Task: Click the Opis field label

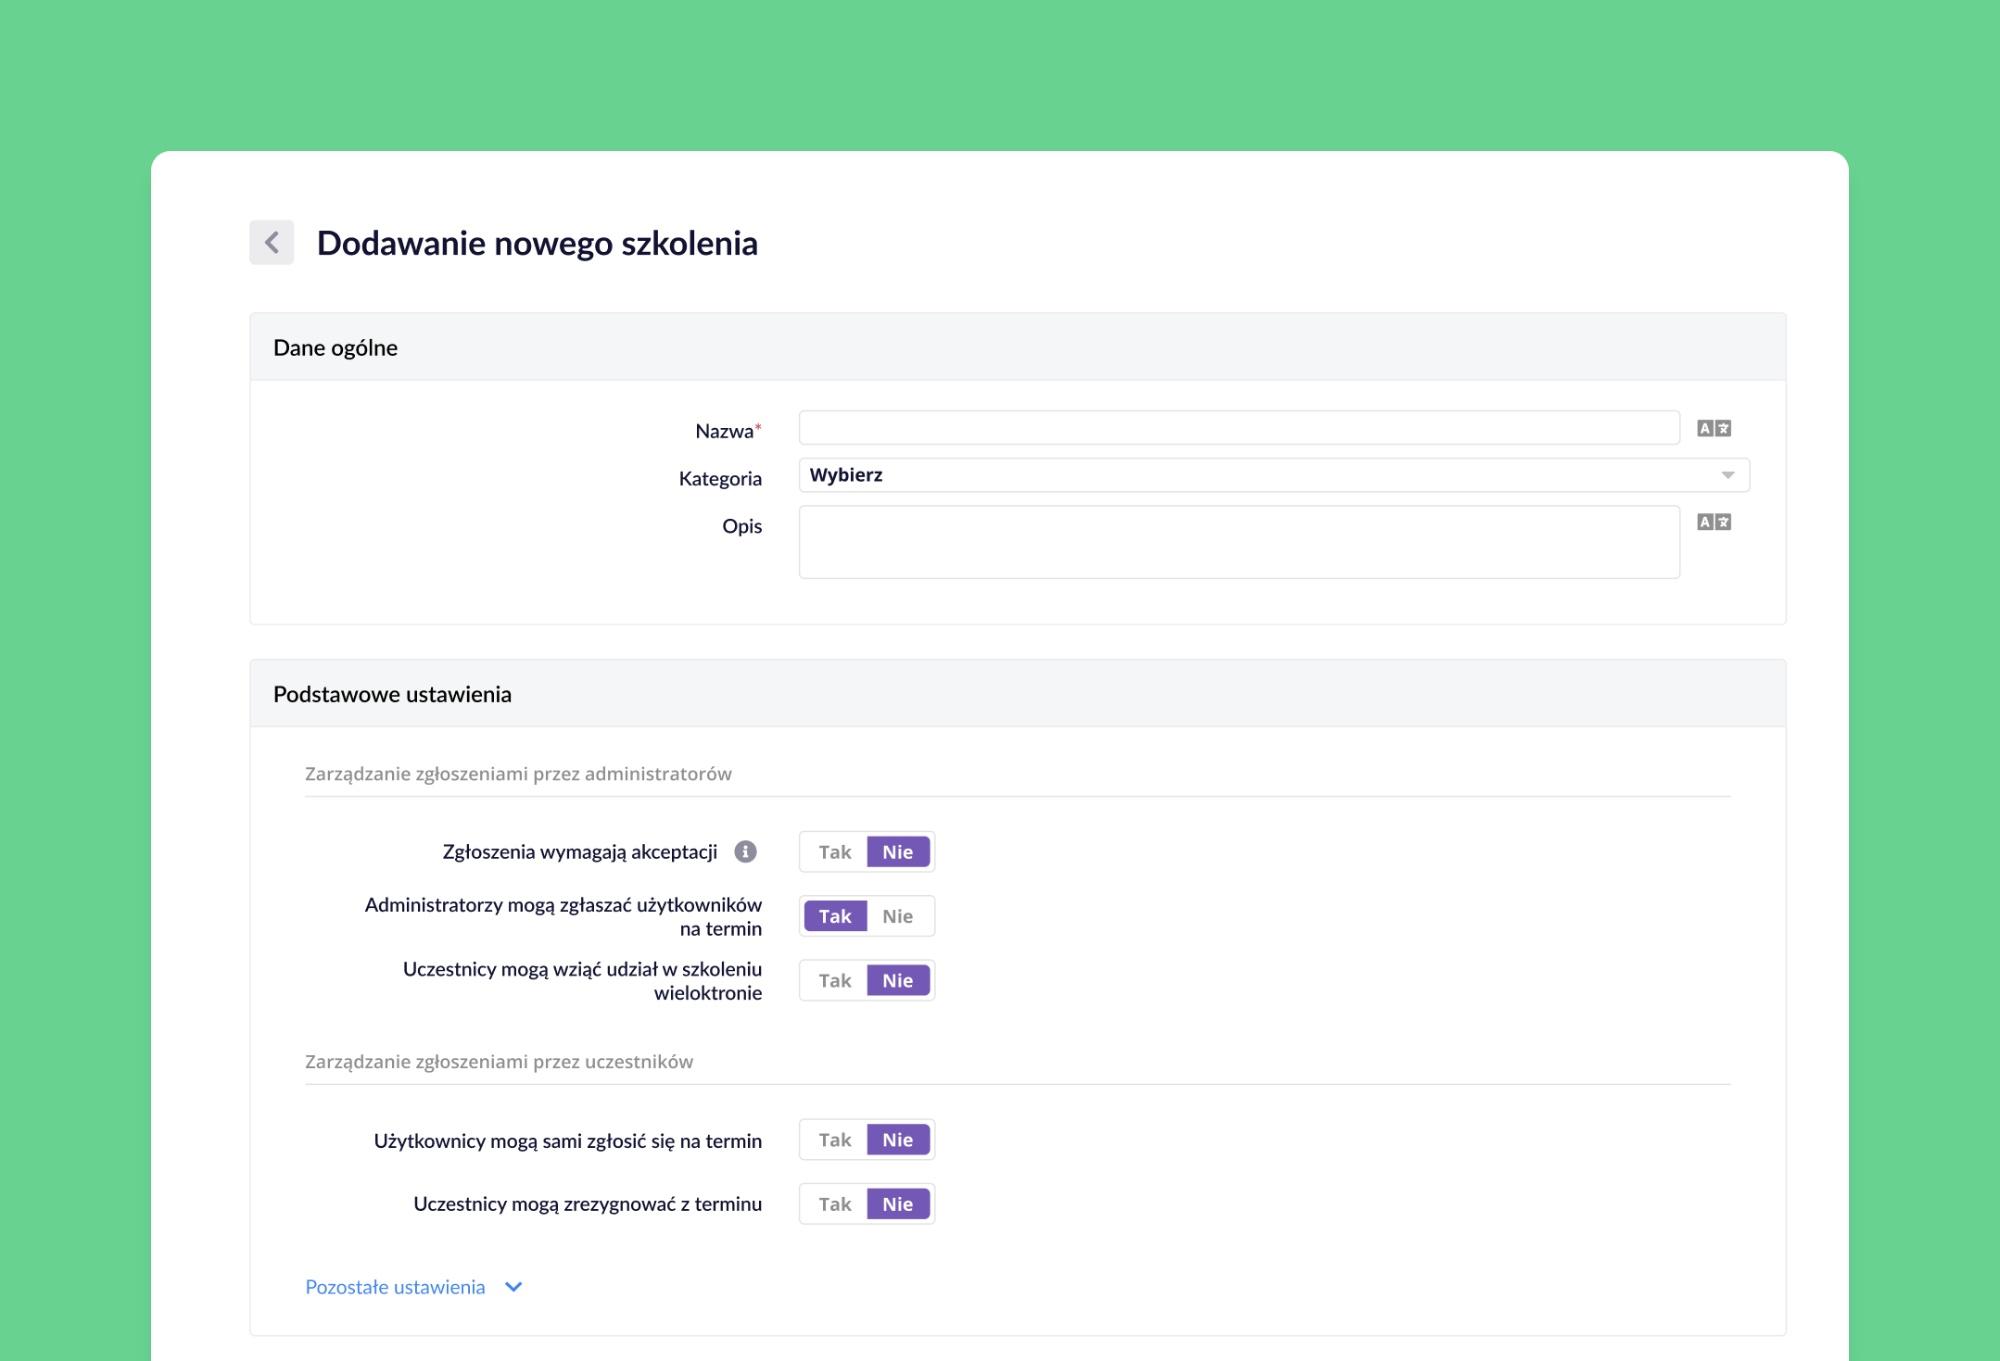Action: [742, 526]
